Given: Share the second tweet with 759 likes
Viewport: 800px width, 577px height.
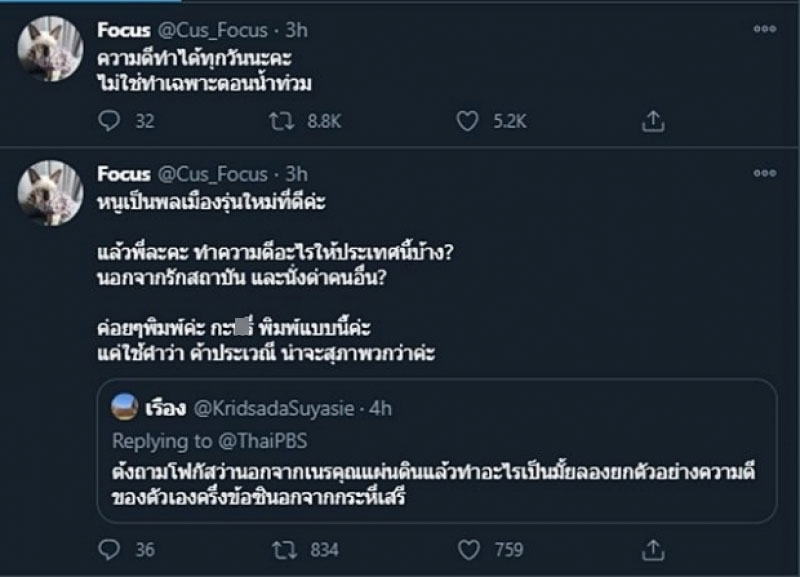Looking at the screenshot, I should [653, 549].
